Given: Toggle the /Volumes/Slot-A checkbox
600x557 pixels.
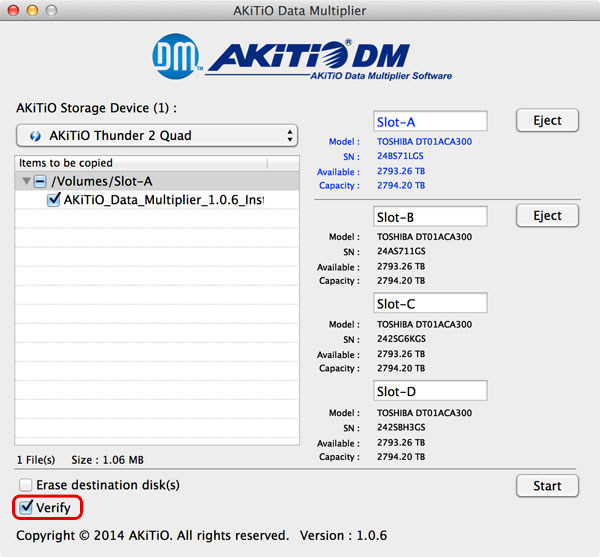Looking at the screenshot, I should (x=39, y=181).
